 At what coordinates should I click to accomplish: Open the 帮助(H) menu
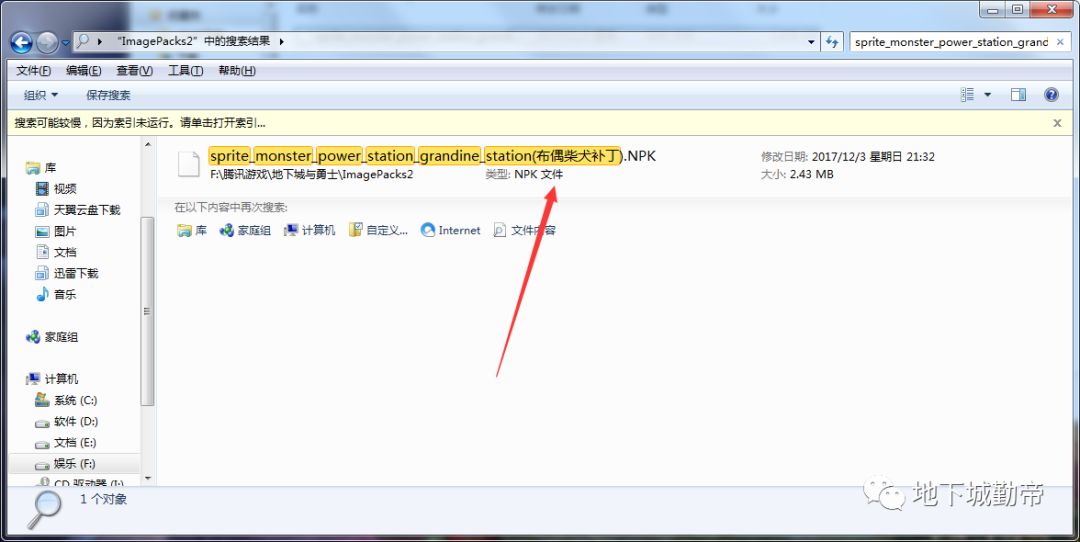click(x=237, y=71)
